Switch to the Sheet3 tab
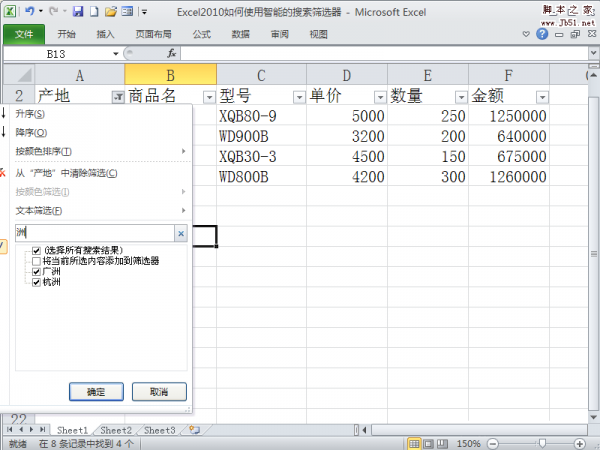This screenshot has width=600, height=450. point(160,430)
